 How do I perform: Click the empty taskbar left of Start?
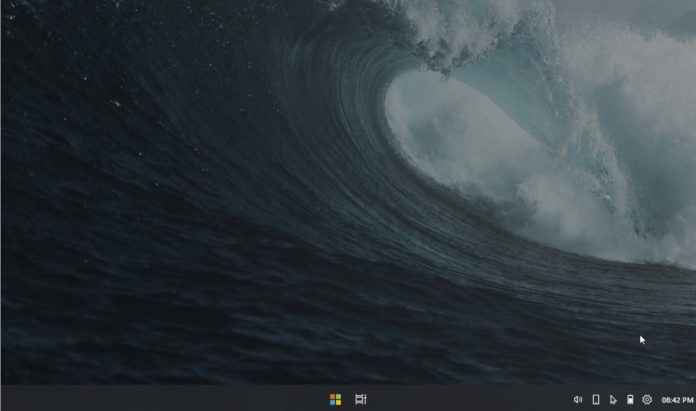pyautogui.click(x=150, y=399)
